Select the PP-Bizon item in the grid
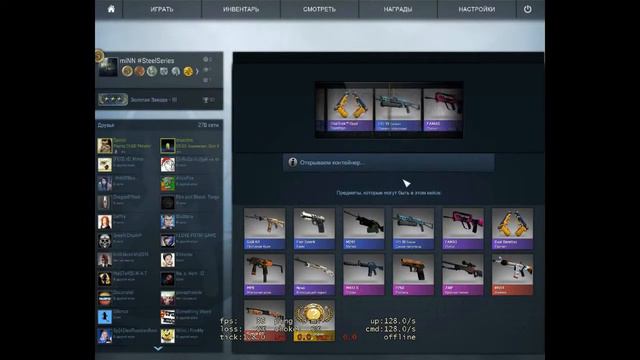This screenshot has height=360, width=640. pos(413,229)
